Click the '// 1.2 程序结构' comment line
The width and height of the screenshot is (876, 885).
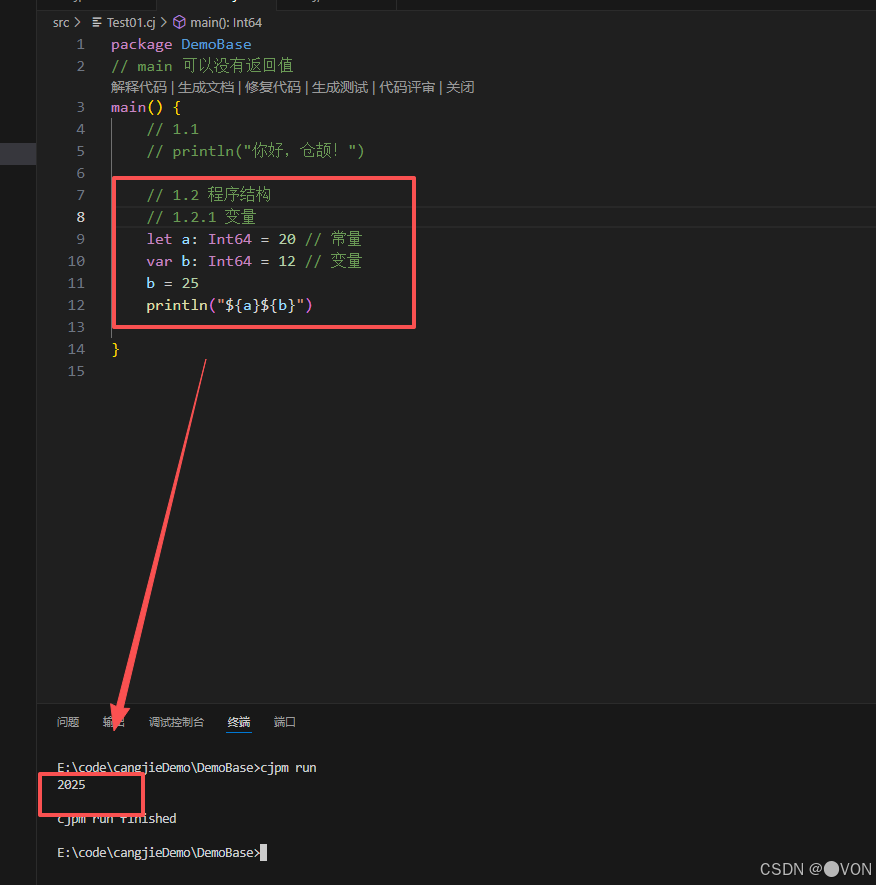[208, 195]
